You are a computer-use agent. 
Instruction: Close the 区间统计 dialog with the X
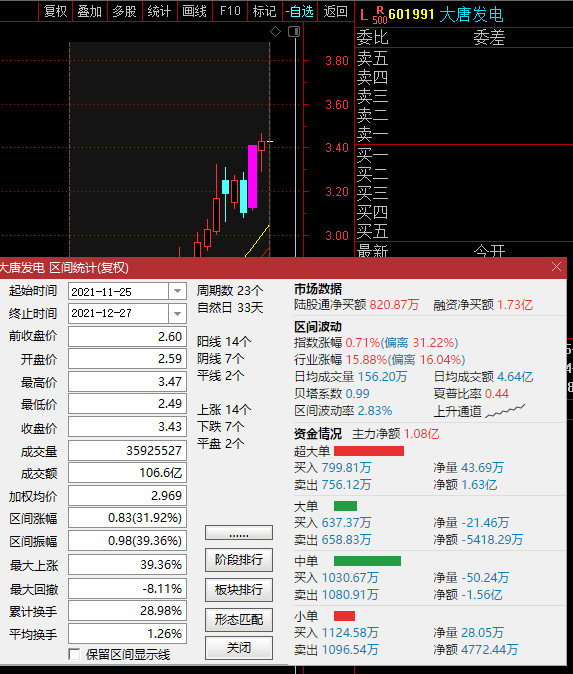(x=556, y=267)
